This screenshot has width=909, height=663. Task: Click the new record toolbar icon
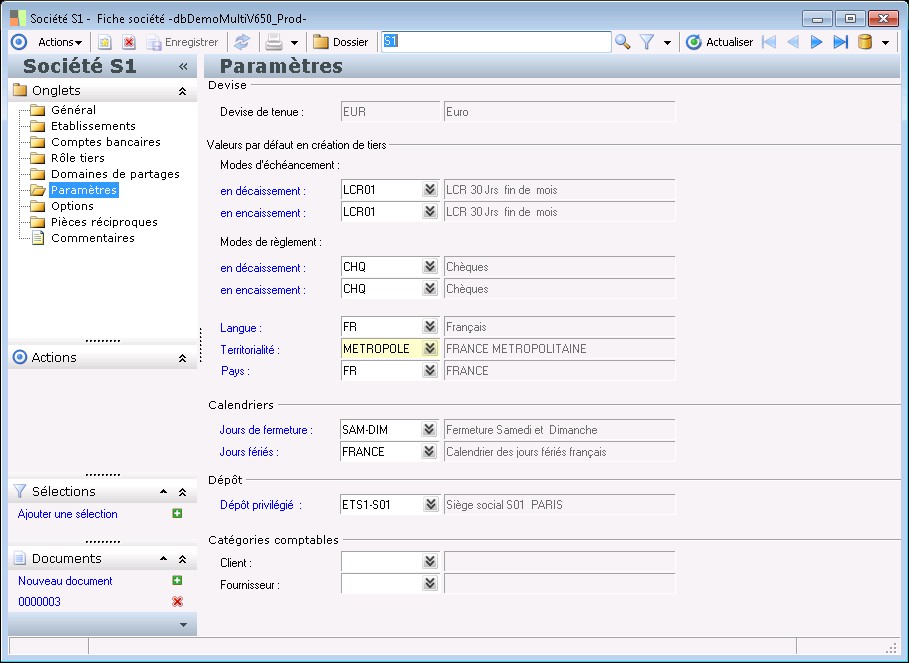click(105, 42)
